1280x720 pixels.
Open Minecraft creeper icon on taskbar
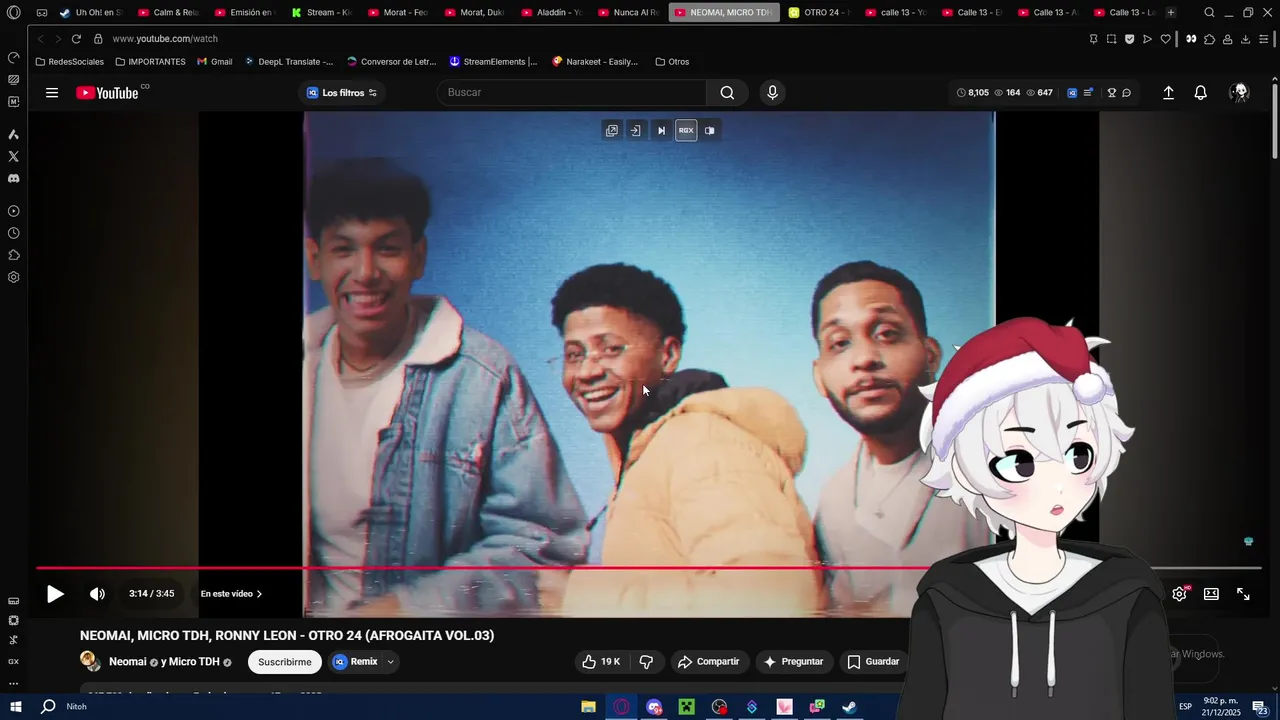click(686, 707)
